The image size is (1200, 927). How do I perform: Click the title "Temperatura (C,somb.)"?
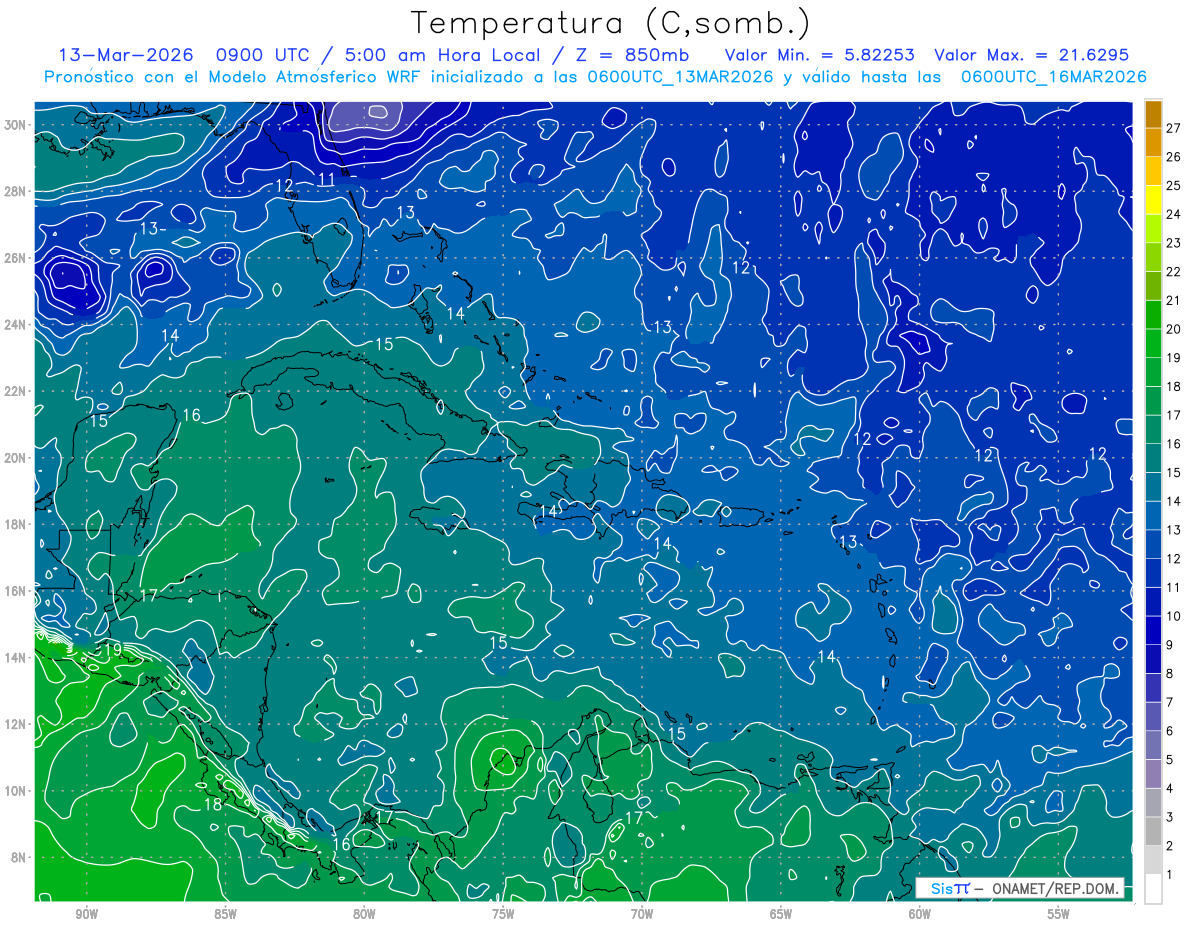[611, 23]
